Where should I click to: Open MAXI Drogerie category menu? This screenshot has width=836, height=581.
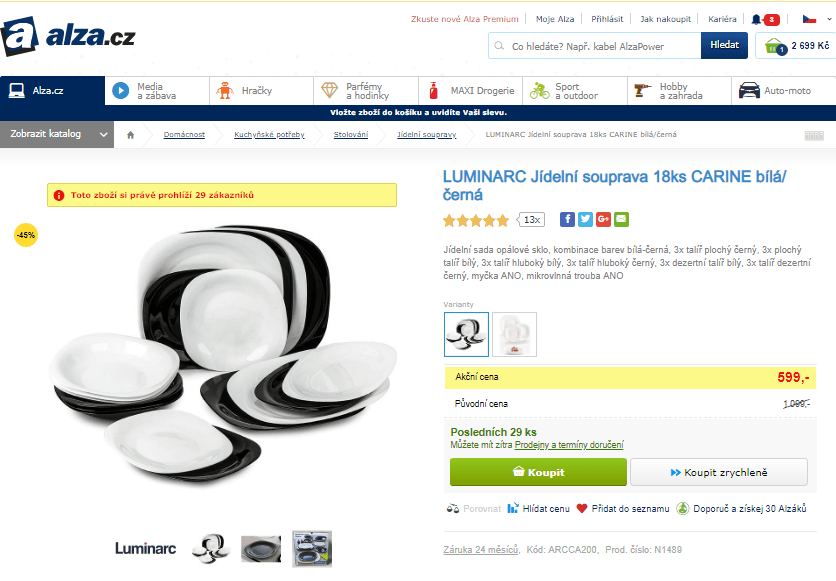(470, 91)
